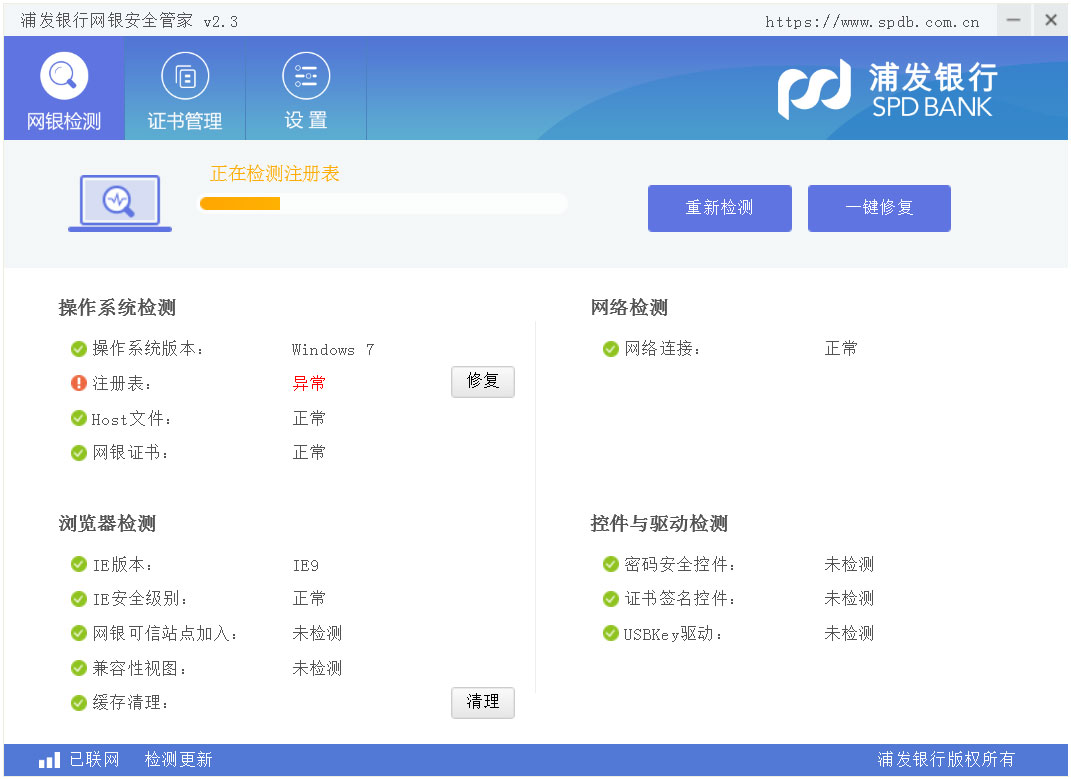Click the 网络检测 heading
1071x779 pixels.
click(629, 308)
